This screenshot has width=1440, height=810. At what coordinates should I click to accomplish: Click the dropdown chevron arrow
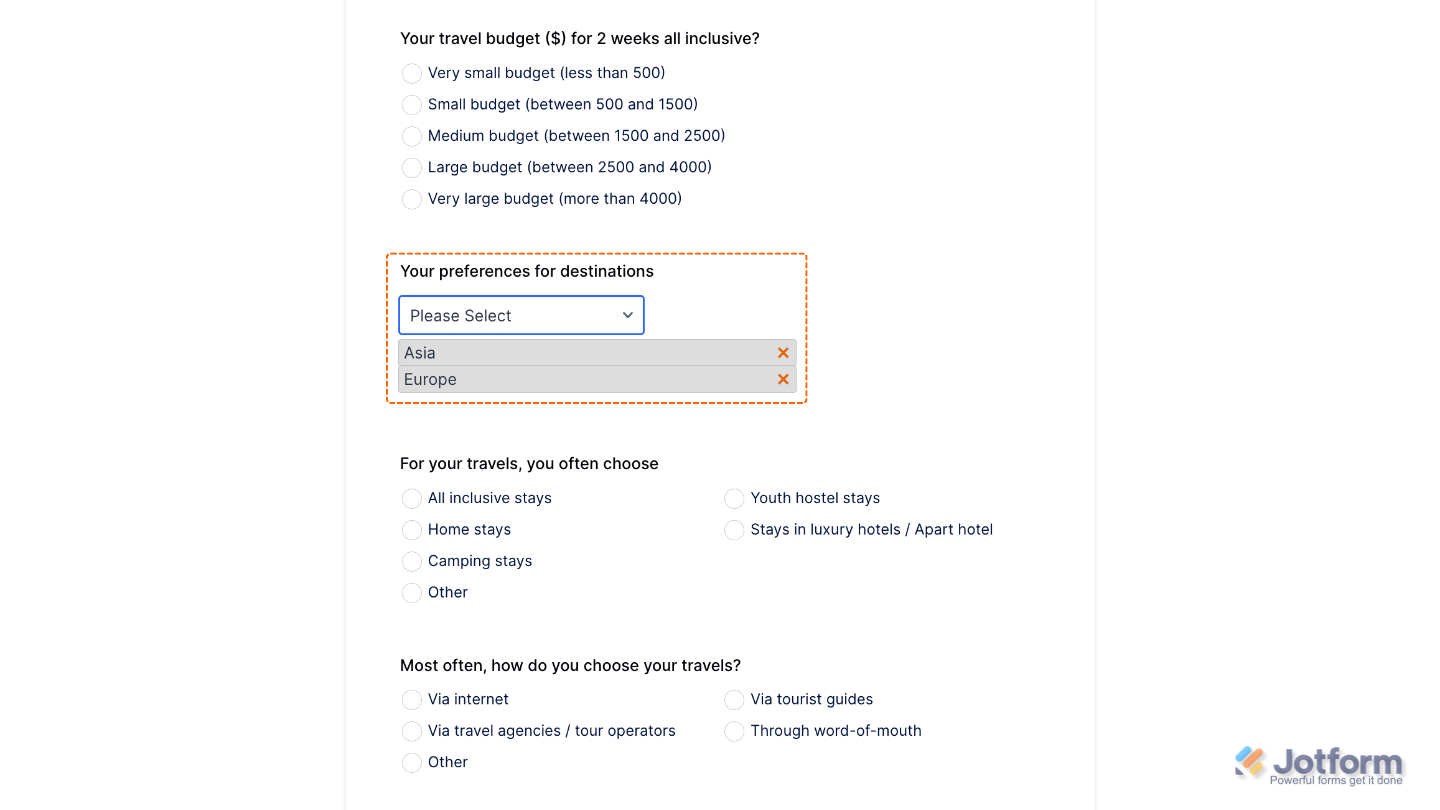tap(628, 315)
